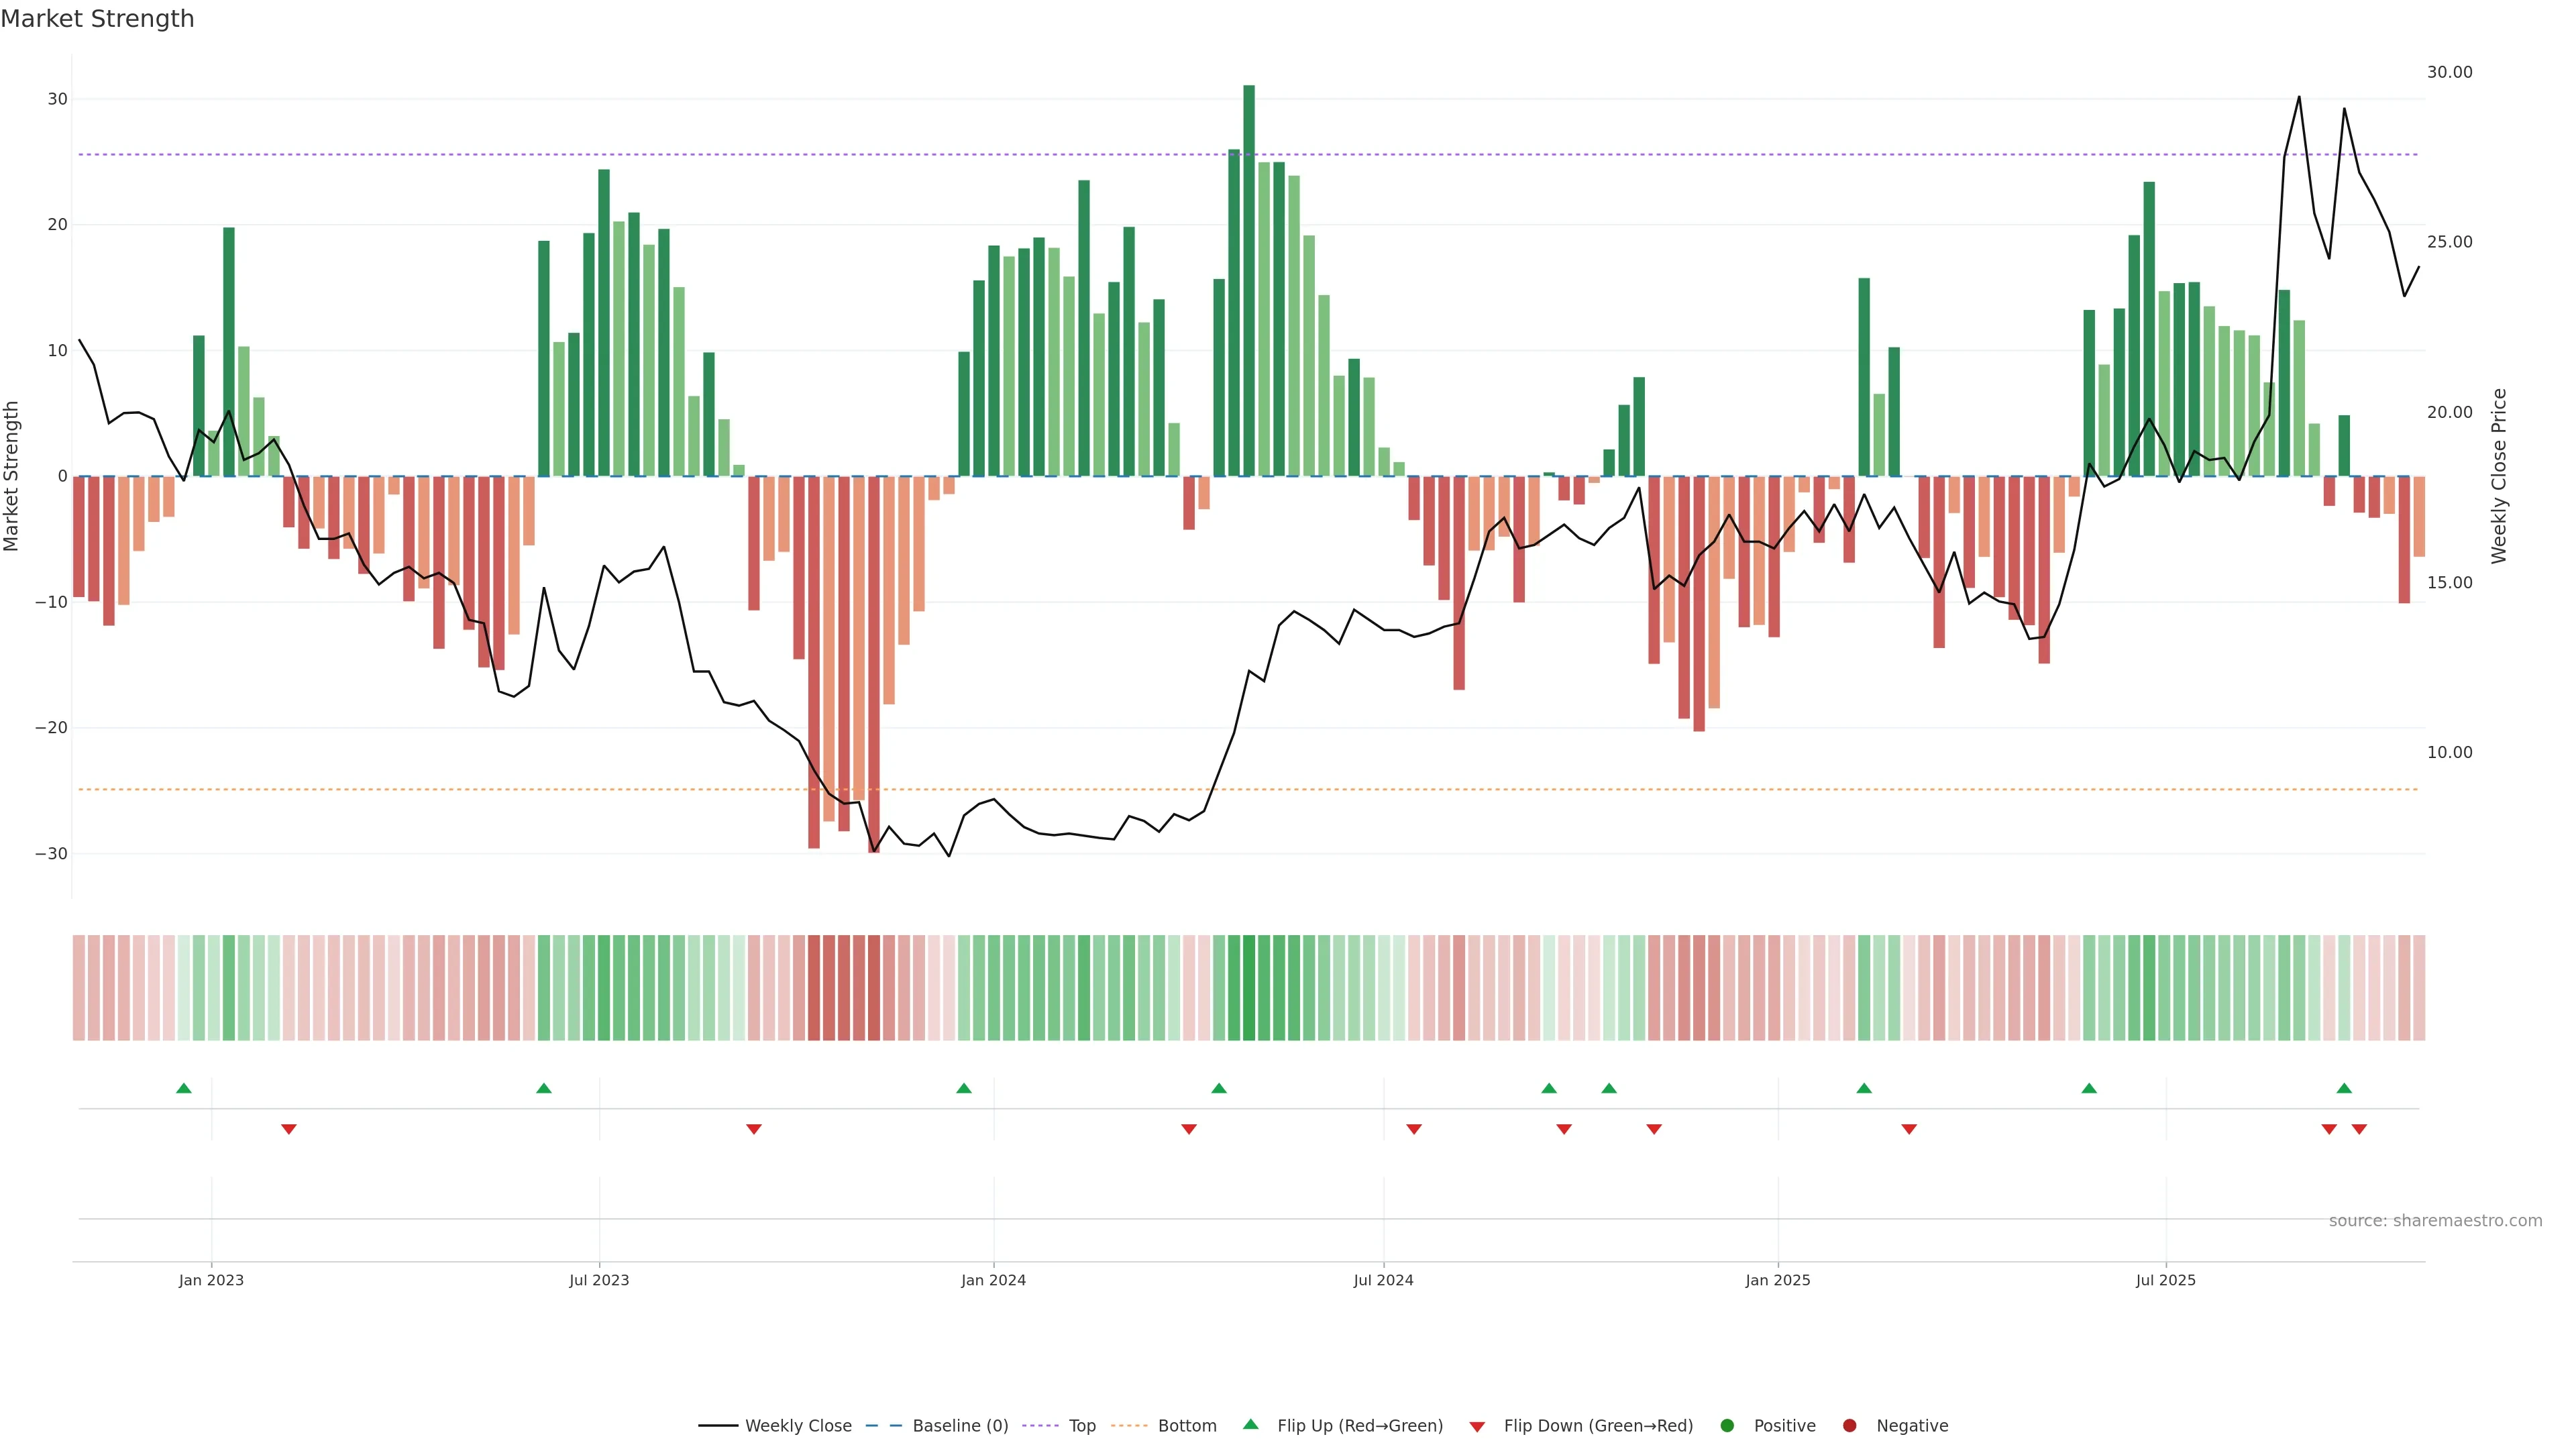The width and height of the screenshot is (2576, 1449).
Task: Click the first red flip-down marker after Jan 2023
Action: coord(289,1129)
